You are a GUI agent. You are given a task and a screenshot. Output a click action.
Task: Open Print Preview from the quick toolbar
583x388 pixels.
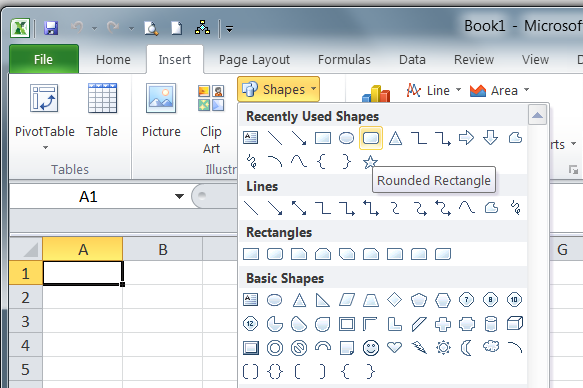click(x=151, y=28)
